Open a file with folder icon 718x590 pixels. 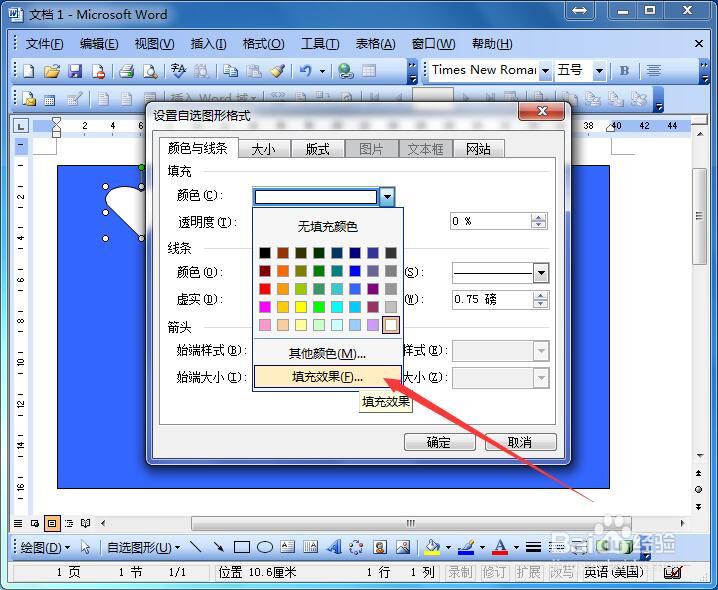[x=52, y=71]
